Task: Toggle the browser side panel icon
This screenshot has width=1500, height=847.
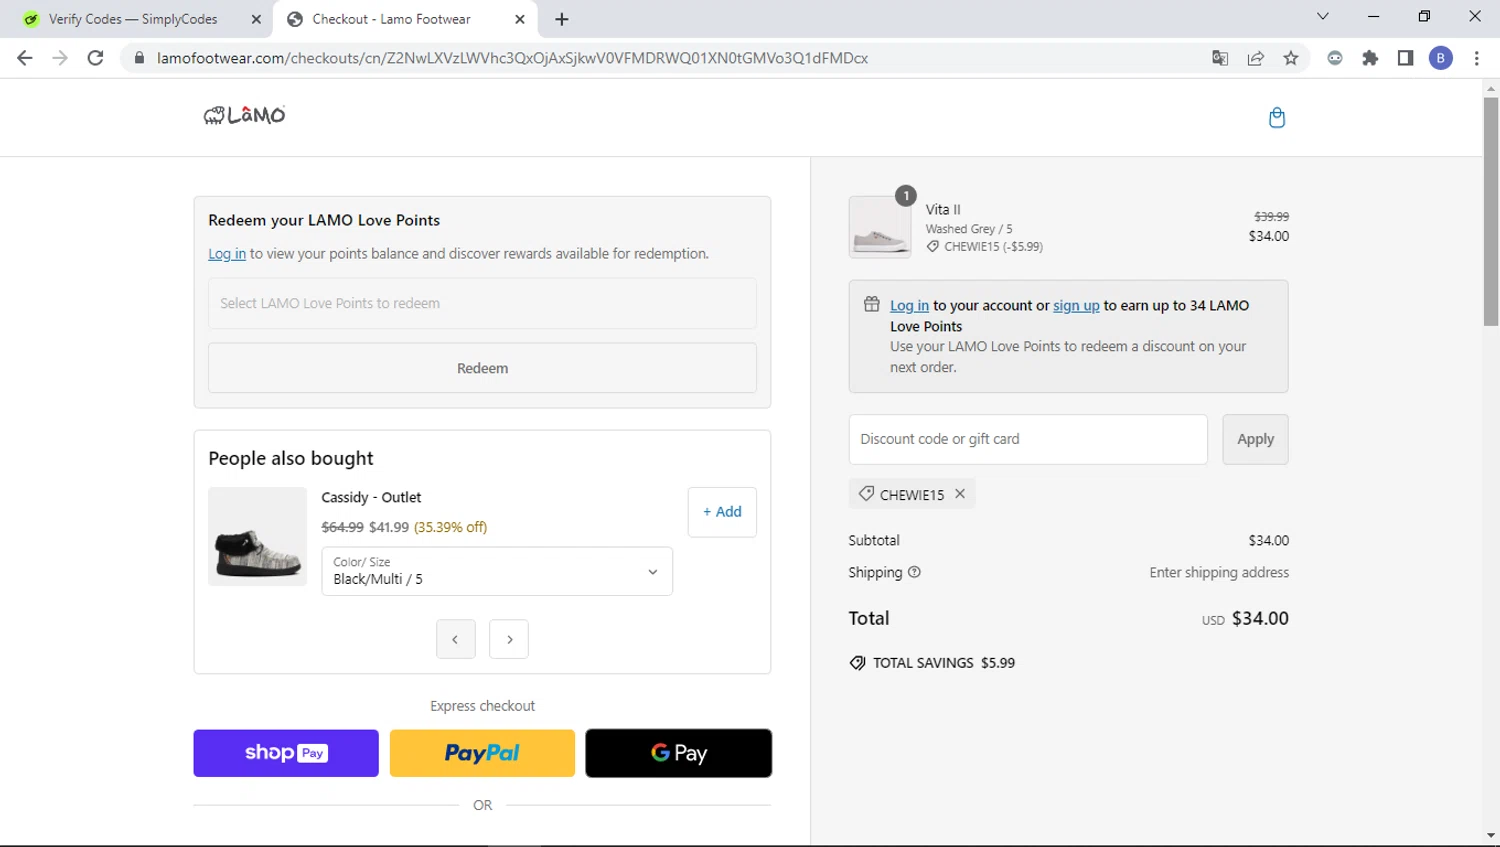Action: 1405,58
